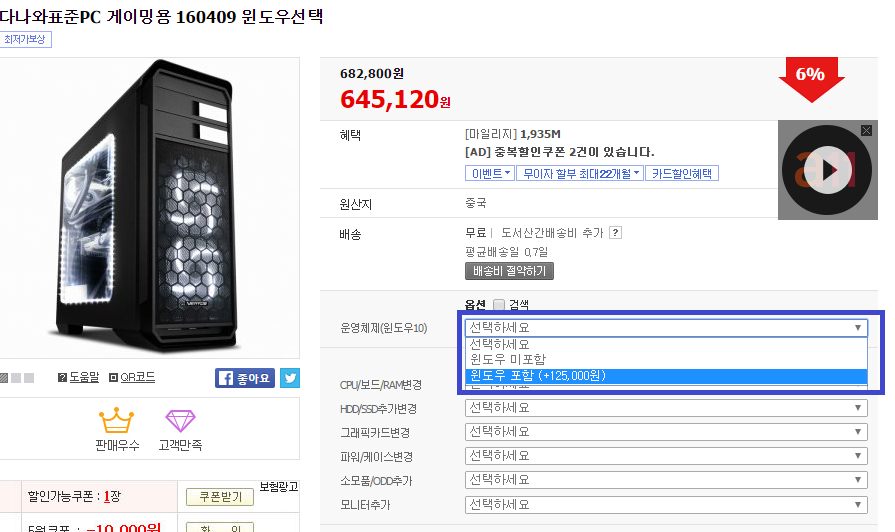Close the video ad via the X icon
The width and height of the screenshot is (895, 532).
[x=866, y=131]
